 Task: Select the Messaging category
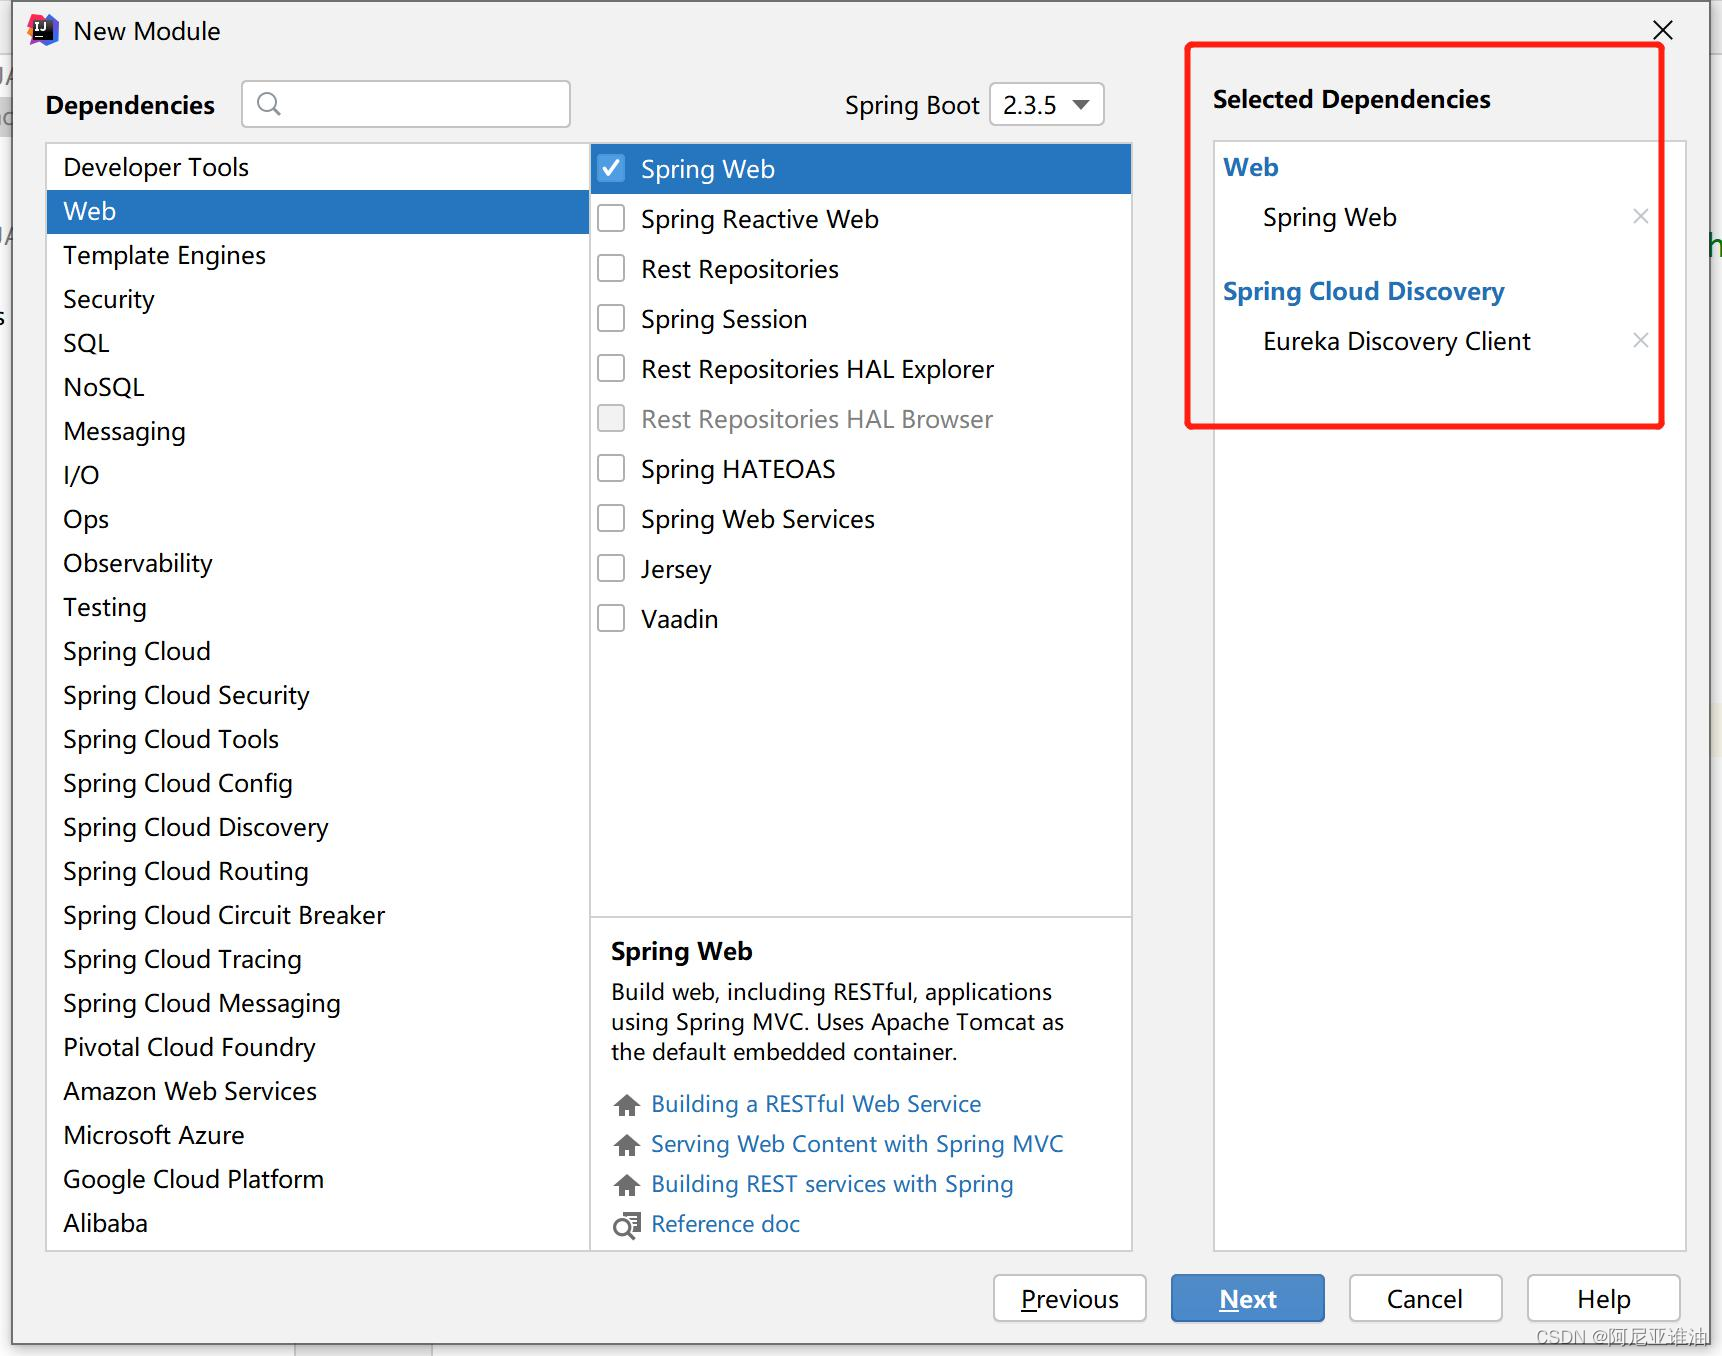tap(318, 431)
